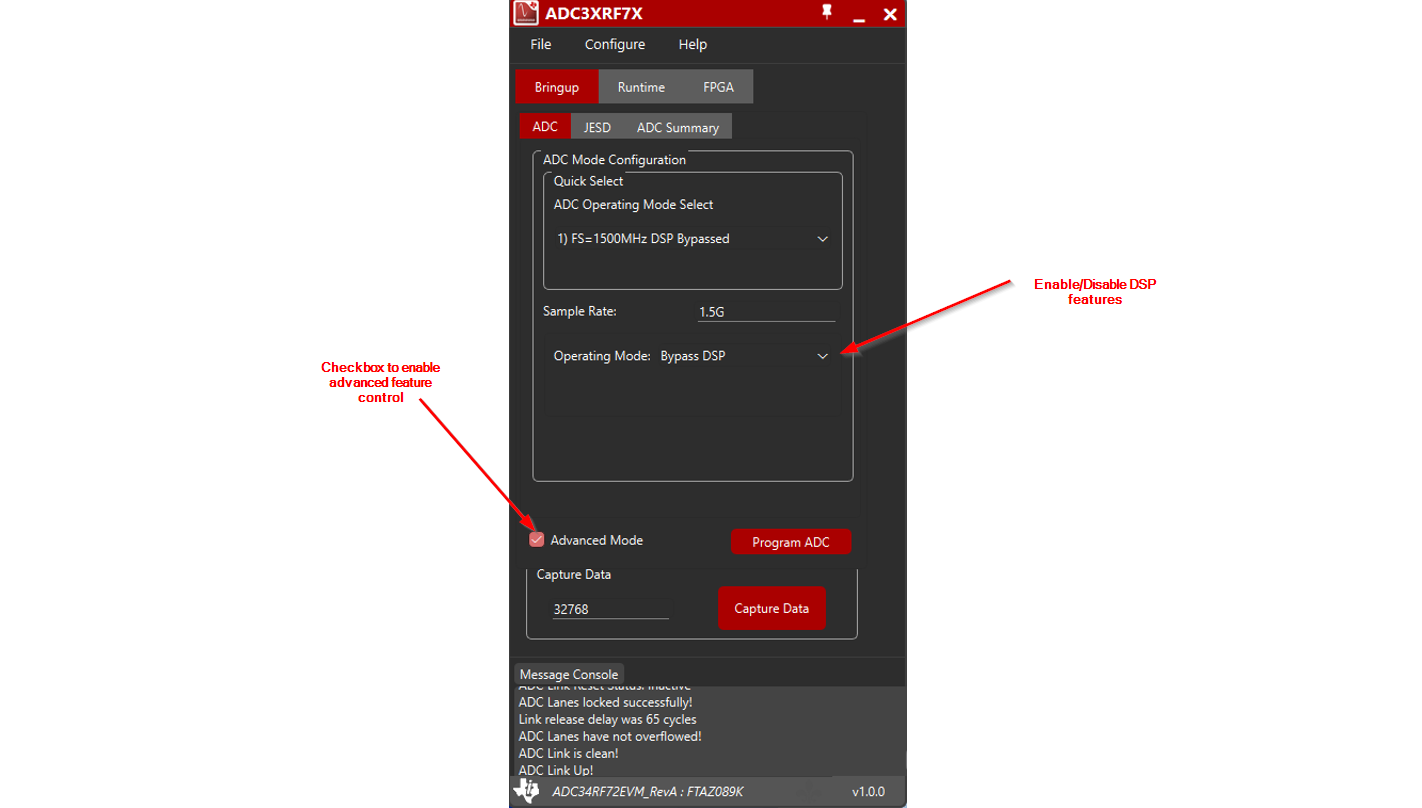Select the JESD sub-tab
Screen dimensions: 1422x808
tap(597, 127)
